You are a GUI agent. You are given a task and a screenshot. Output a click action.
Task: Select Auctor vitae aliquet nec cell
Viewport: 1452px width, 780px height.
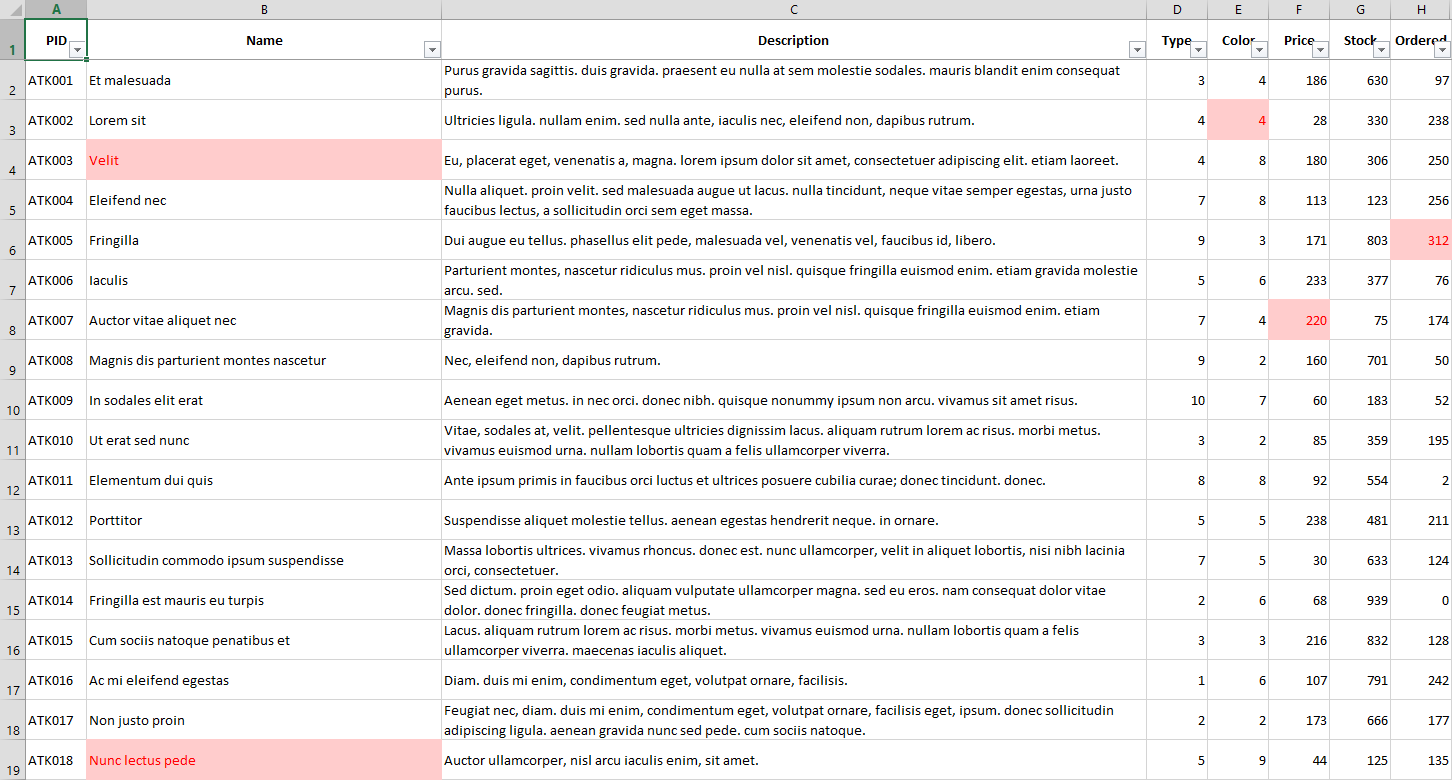point(264,320)
